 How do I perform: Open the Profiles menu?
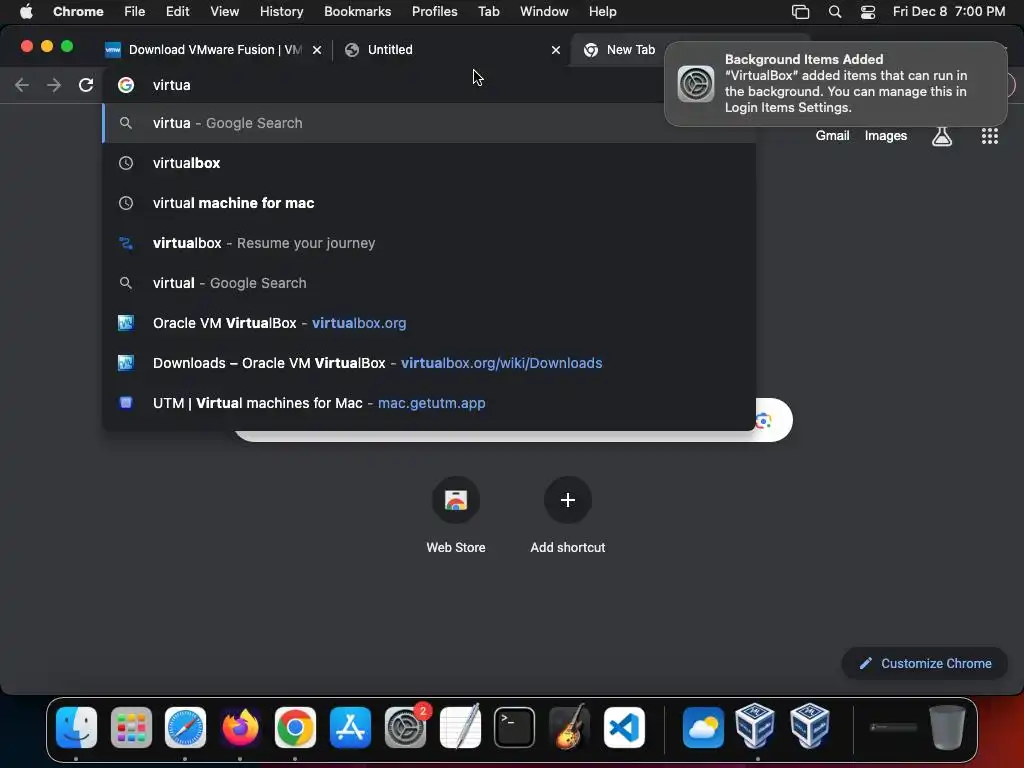pos(434,12)
